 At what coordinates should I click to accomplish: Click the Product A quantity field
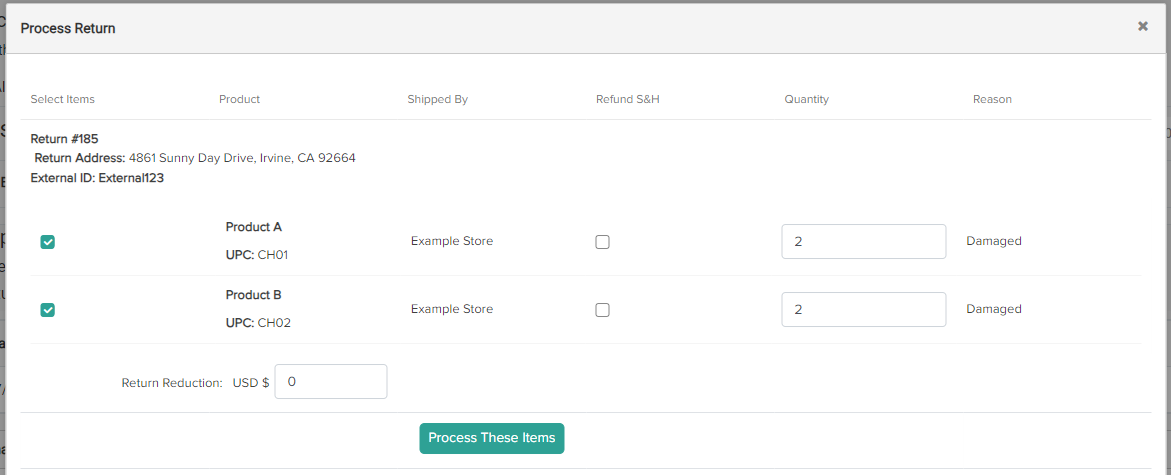pyautogui.click(x=864, y=242)
